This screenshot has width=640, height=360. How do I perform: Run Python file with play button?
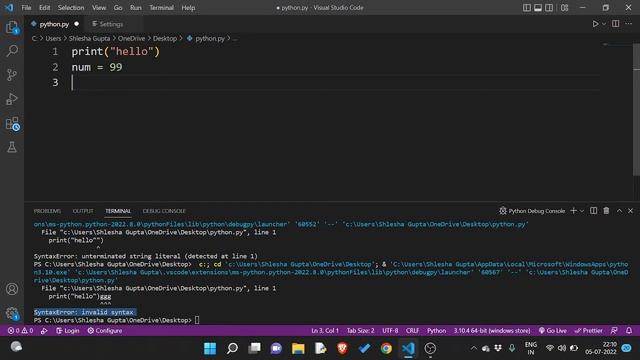tap(596, 24)
